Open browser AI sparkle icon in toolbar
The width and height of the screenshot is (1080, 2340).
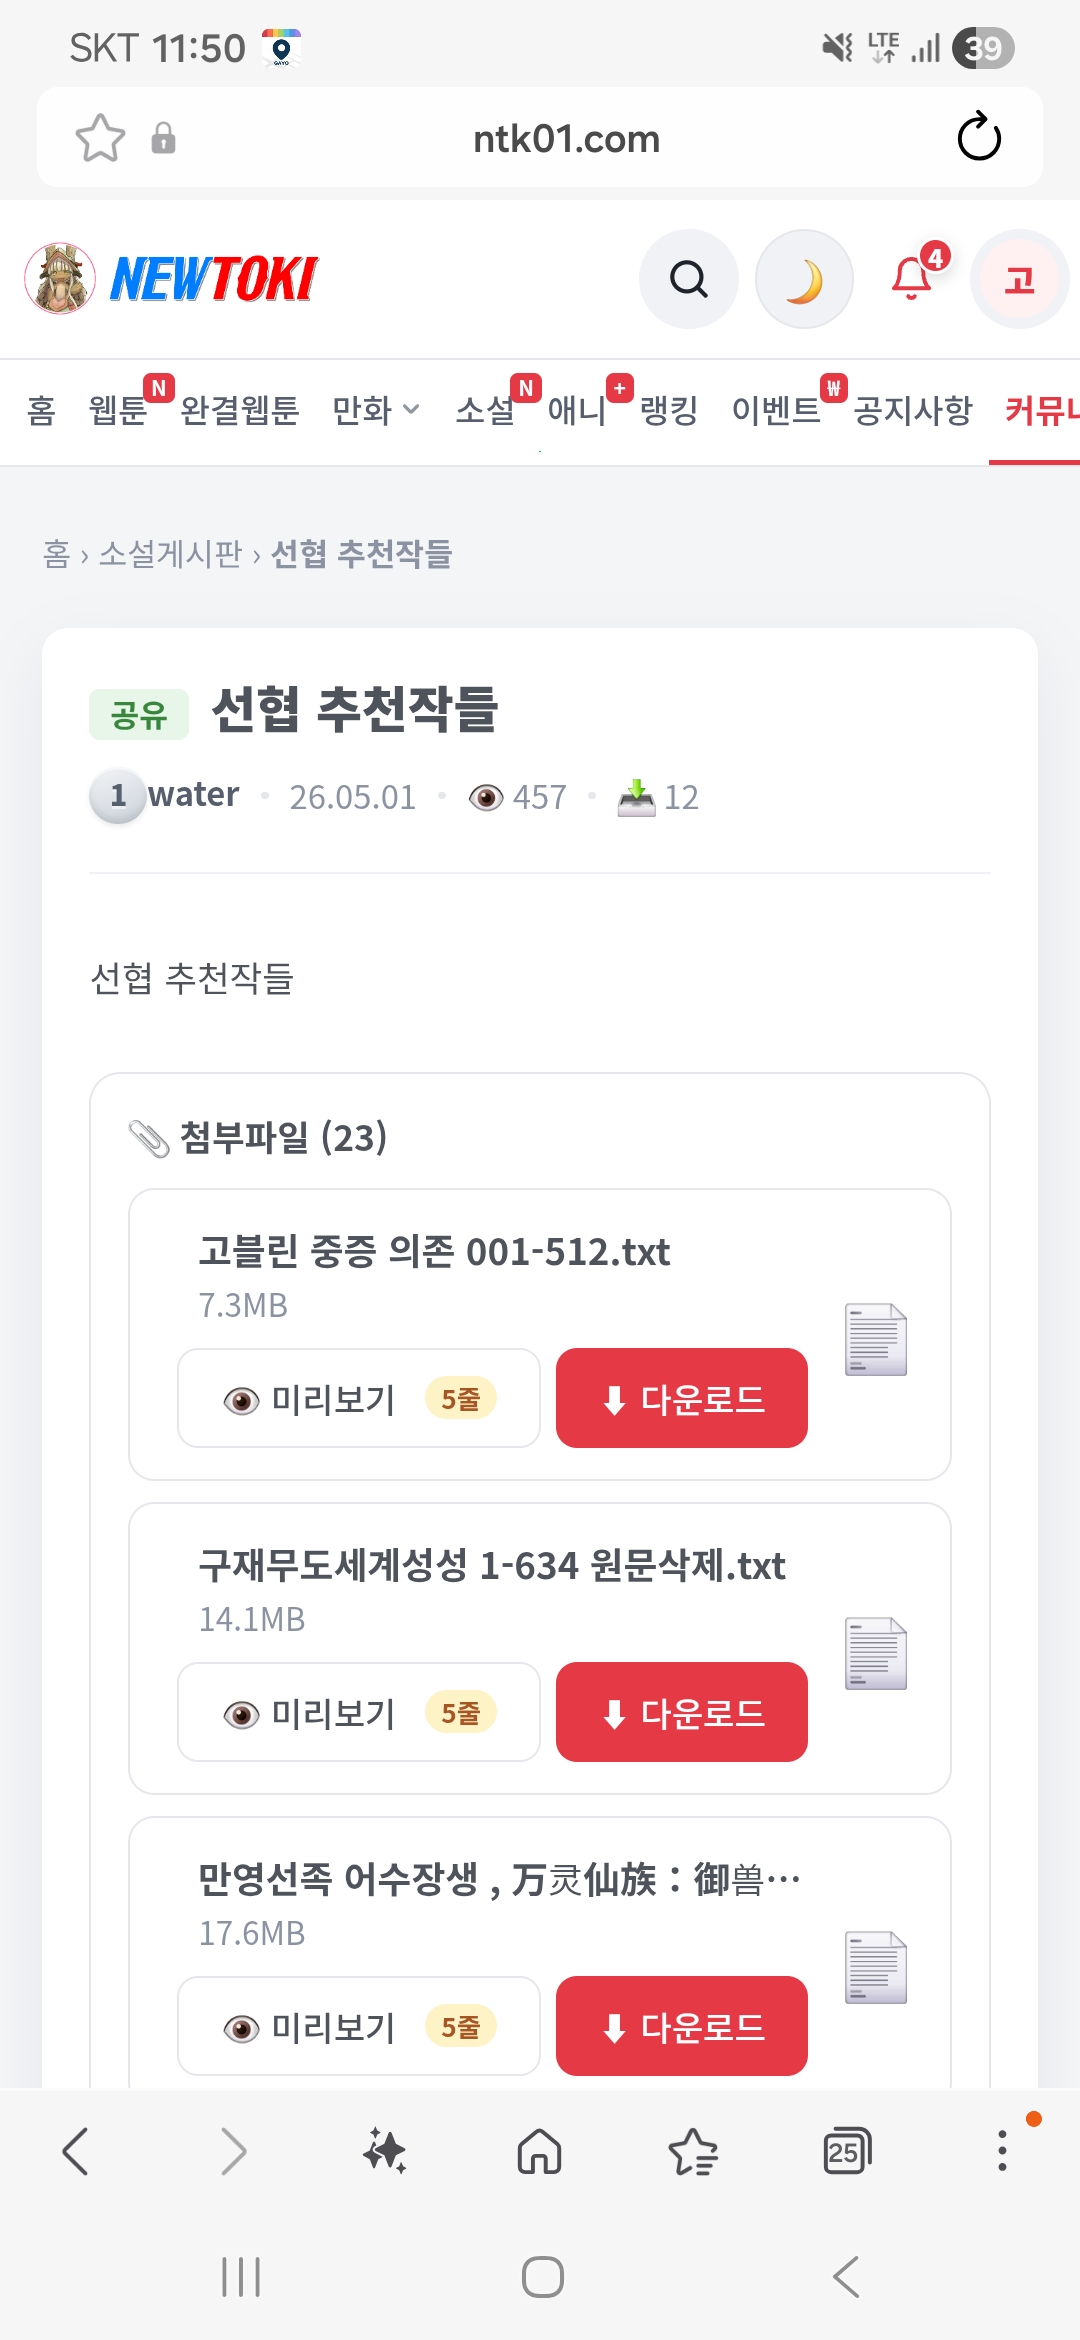[x=385, y=2150]
